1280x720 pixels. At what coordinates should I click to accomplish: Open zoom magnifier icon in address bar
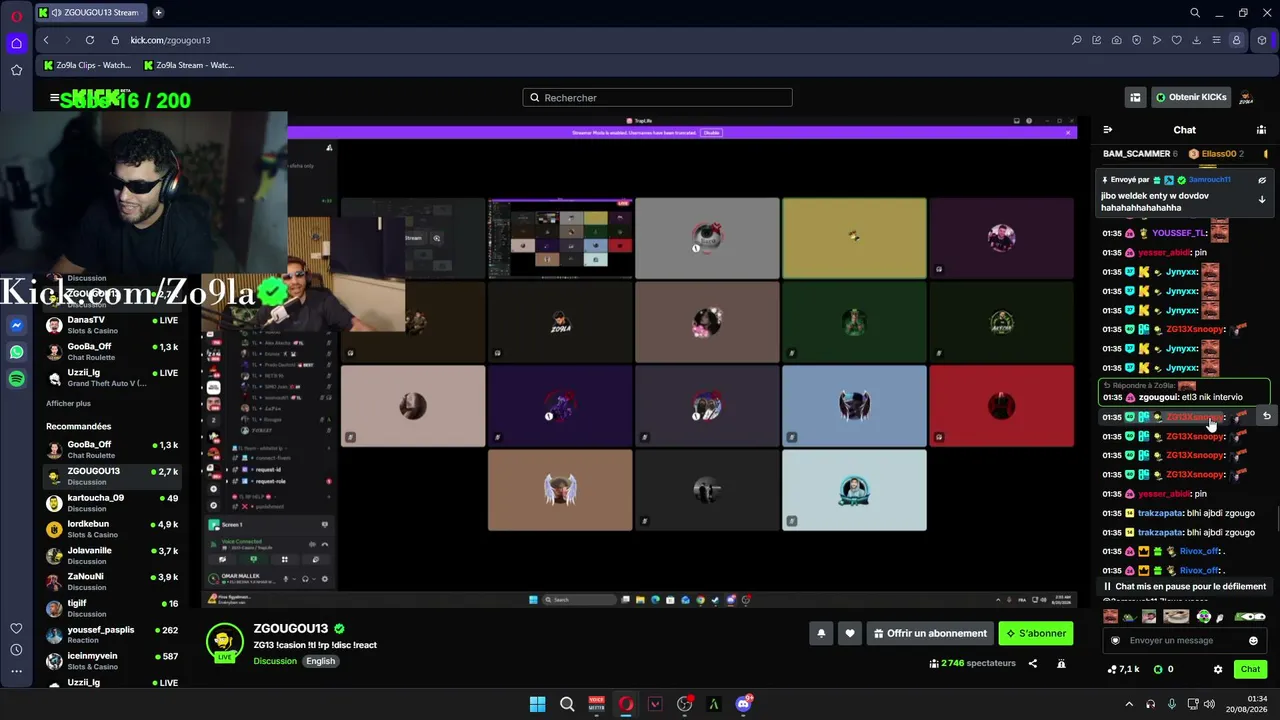(1076, 40)
